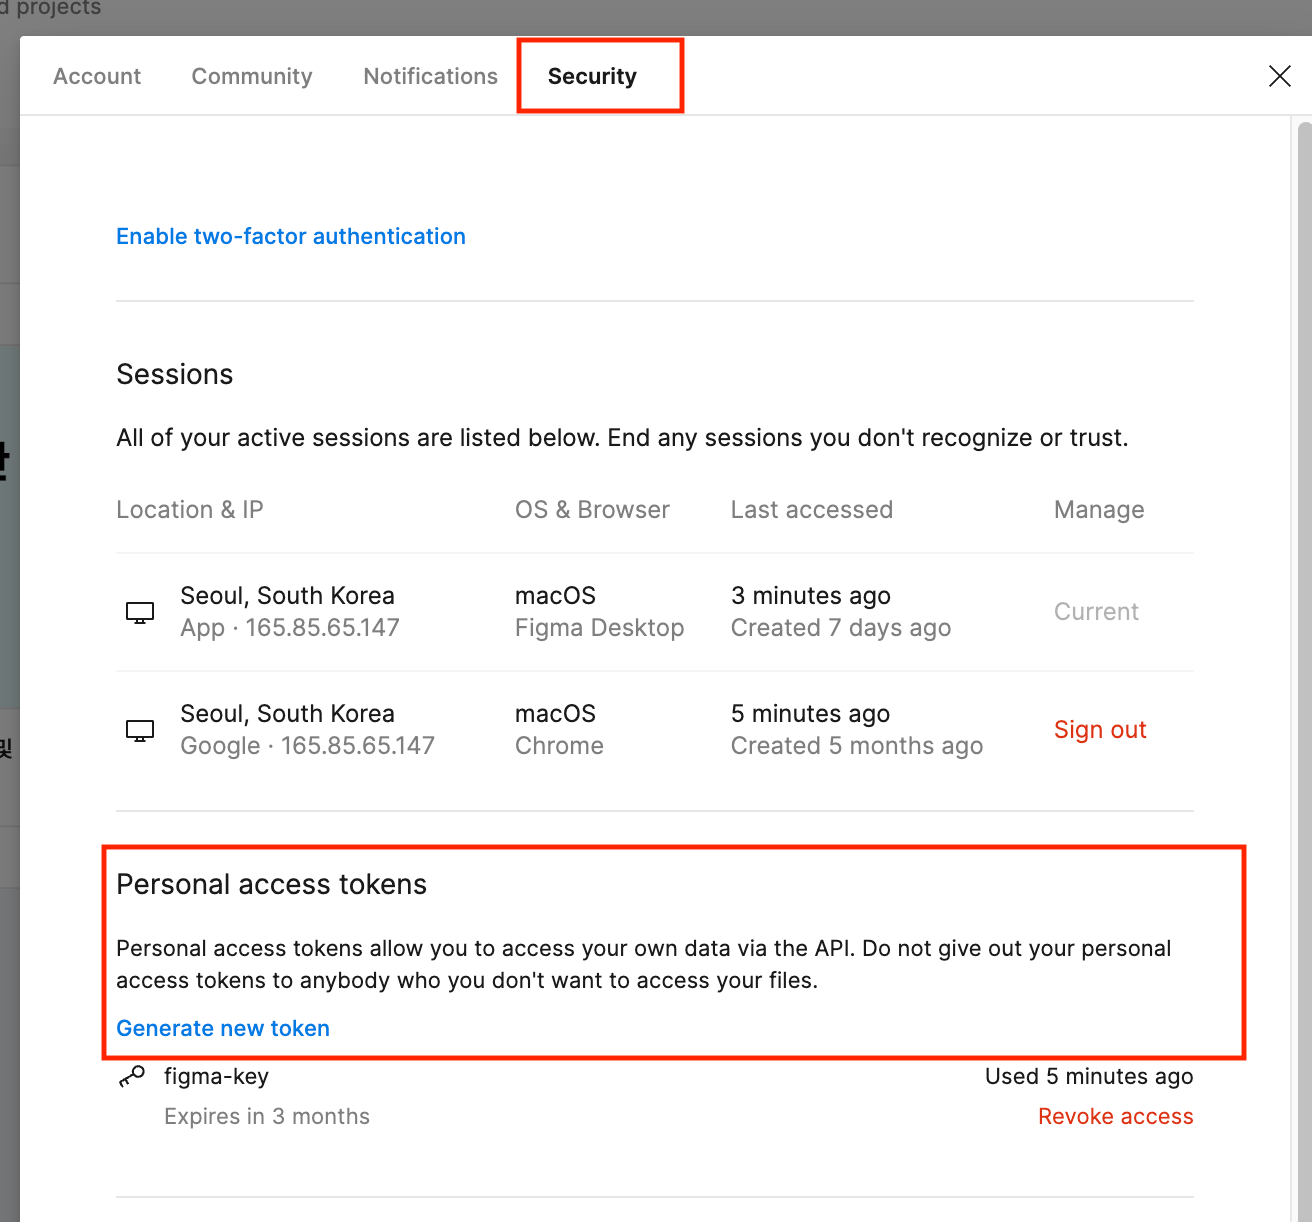Enable two-factor authentication link
Image resolution: width=1312 pixels, height=1222 pixels.
291,236
